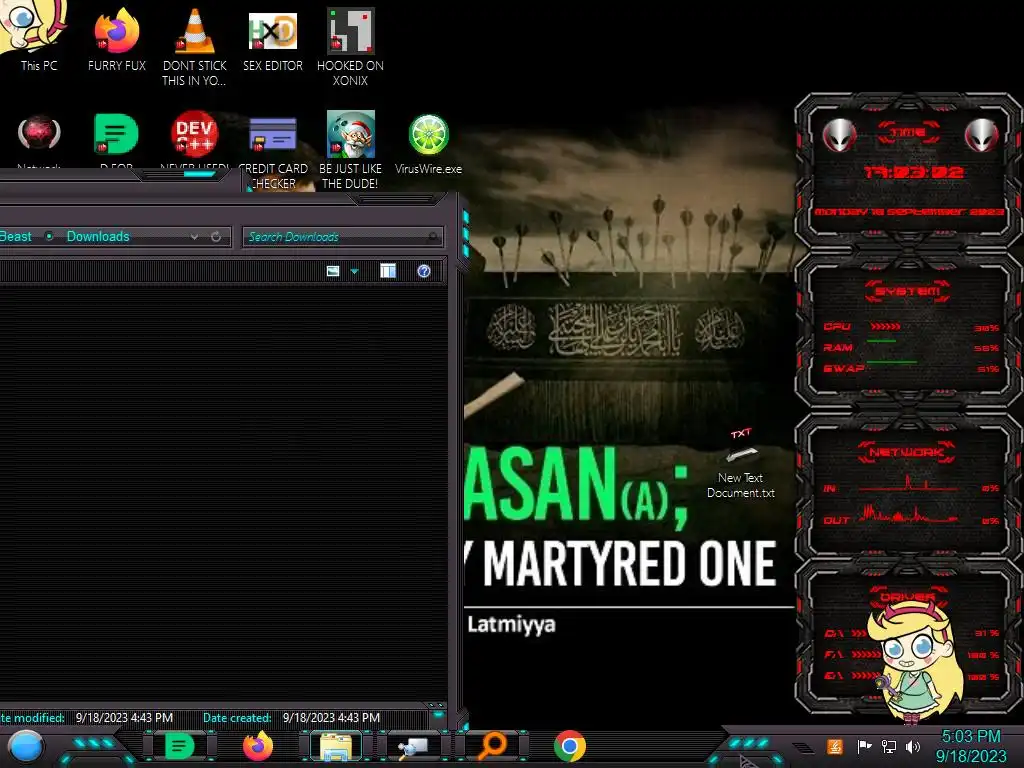Click the Date created value in details pane
The image size is (1024, 768).
(331, 717)
